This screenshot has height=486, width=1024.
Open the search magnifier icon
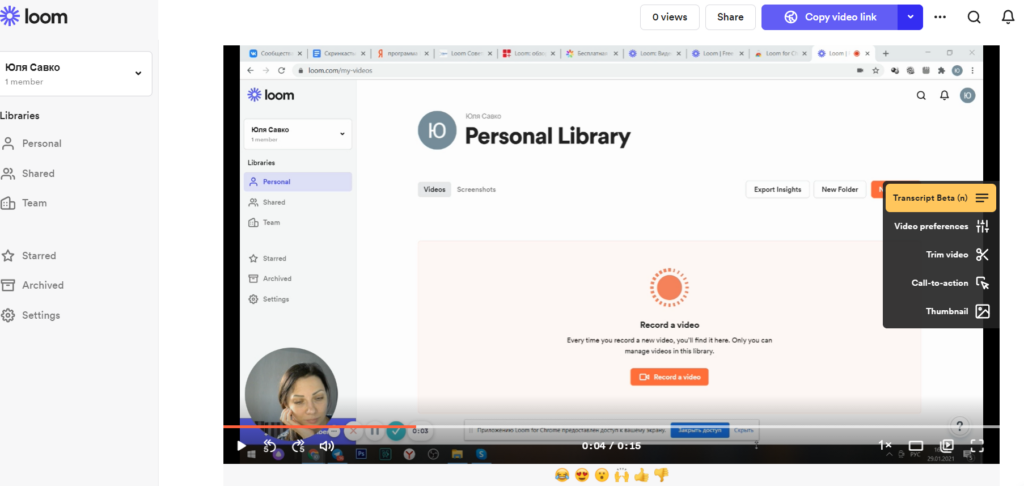tap(974, 17)
